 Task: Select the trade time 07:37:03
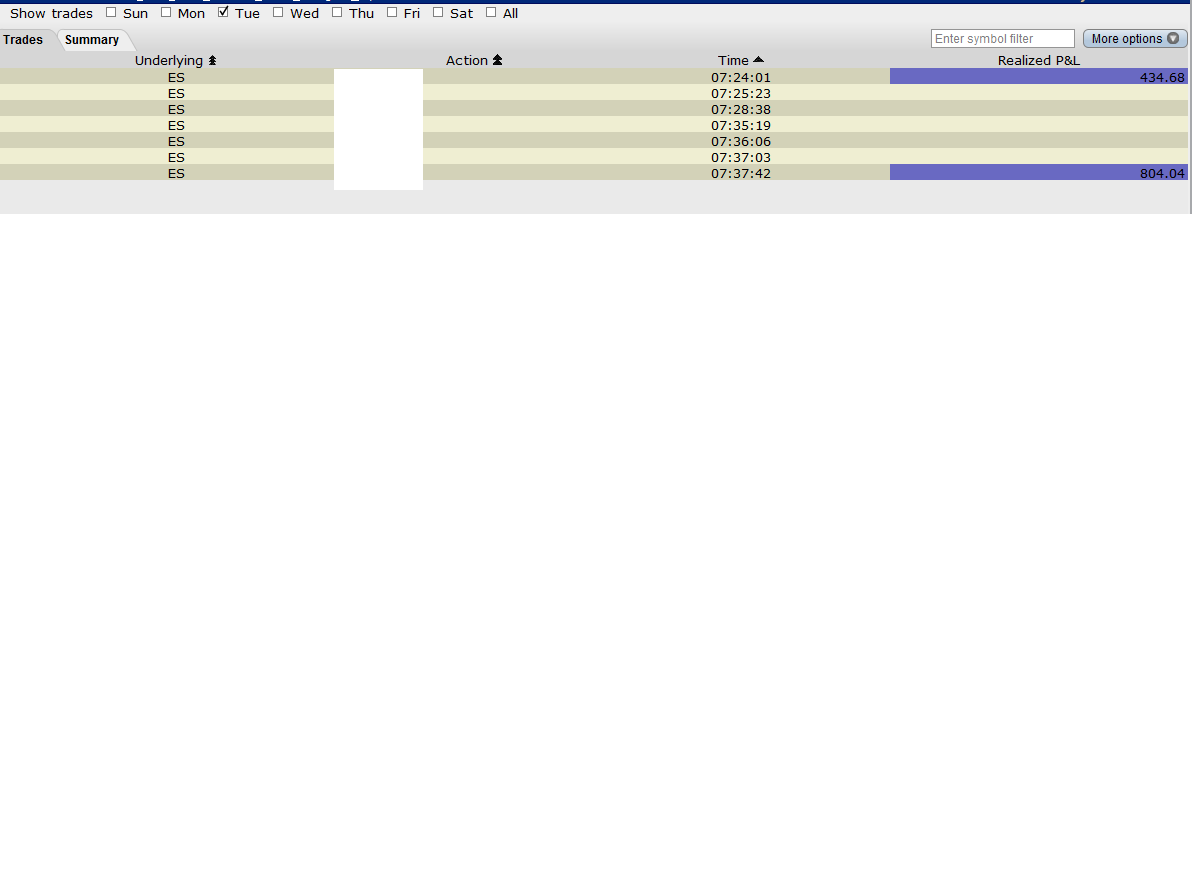(741, 157)
